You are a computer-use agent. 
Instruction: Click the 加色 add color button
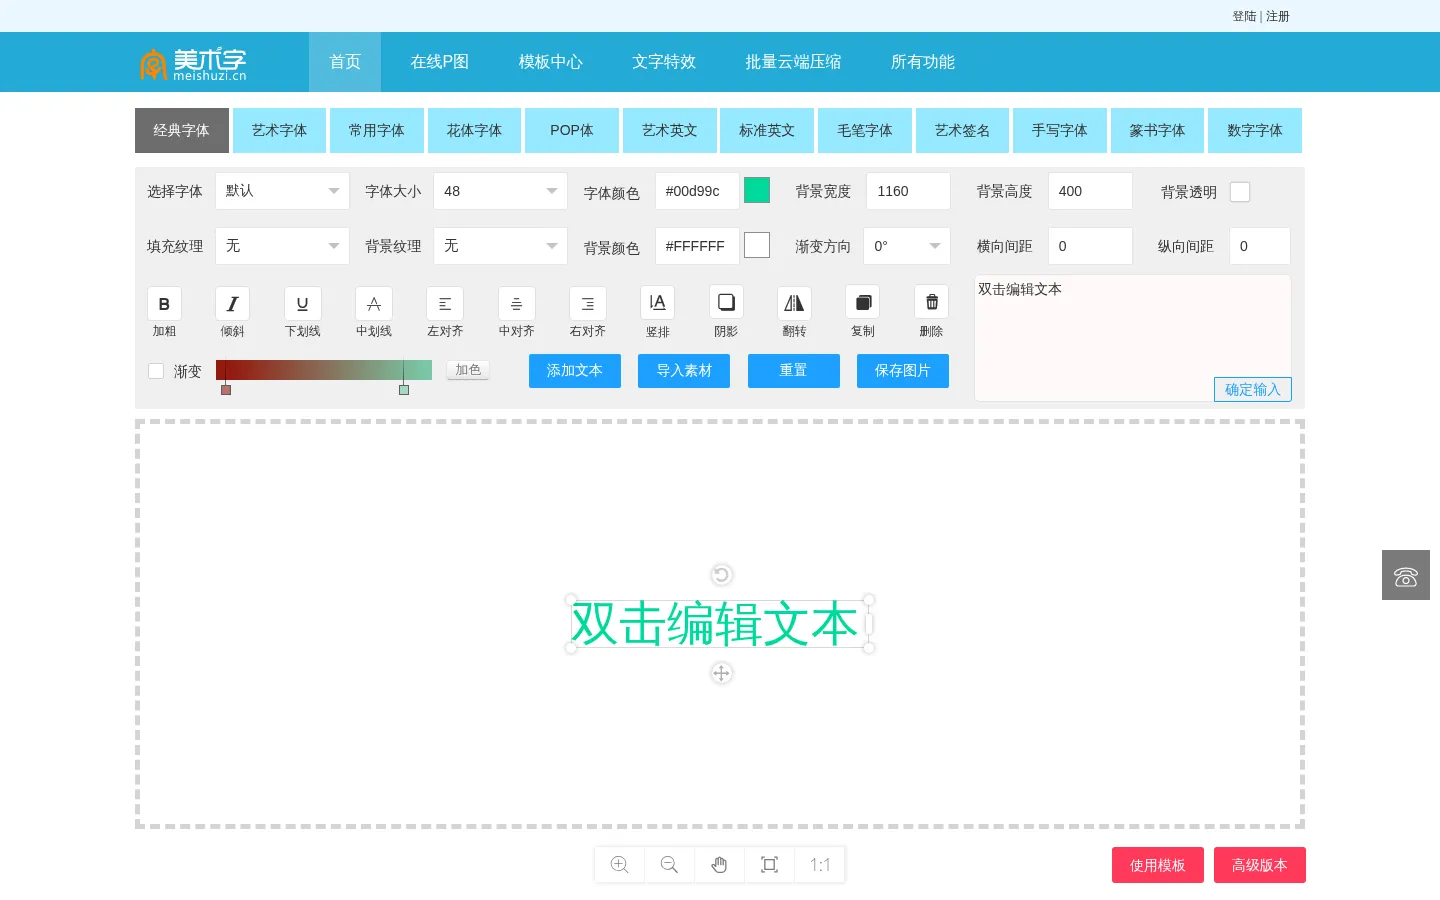click(x=468, y=370)
